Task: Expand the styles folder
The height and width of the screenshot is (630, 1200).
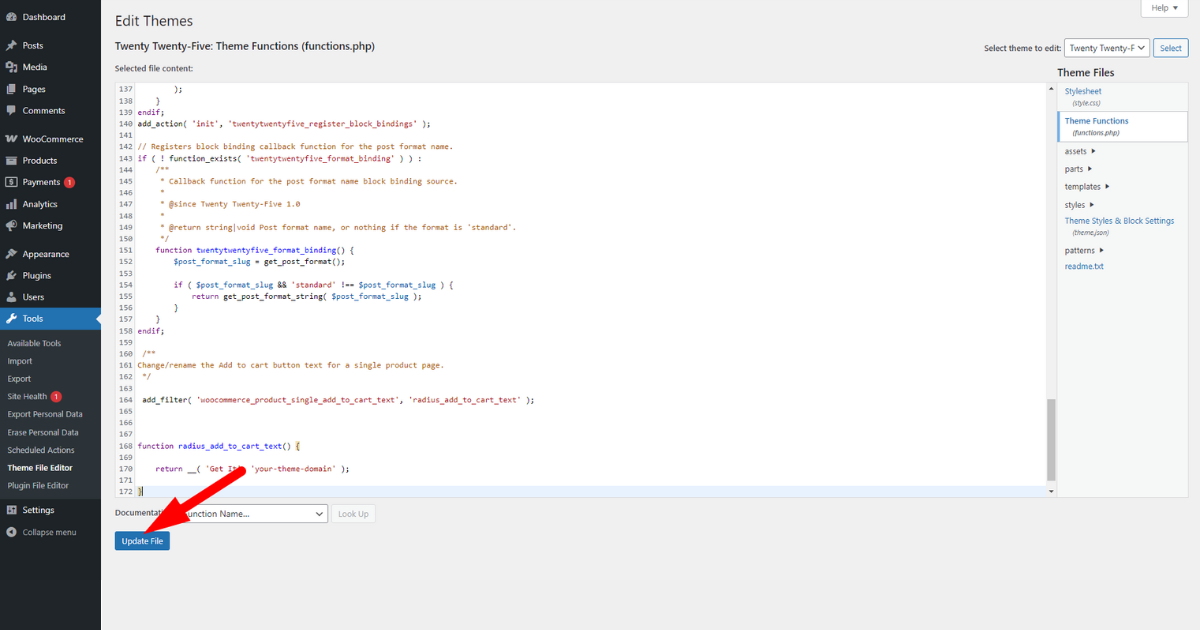Action: 1080,205
